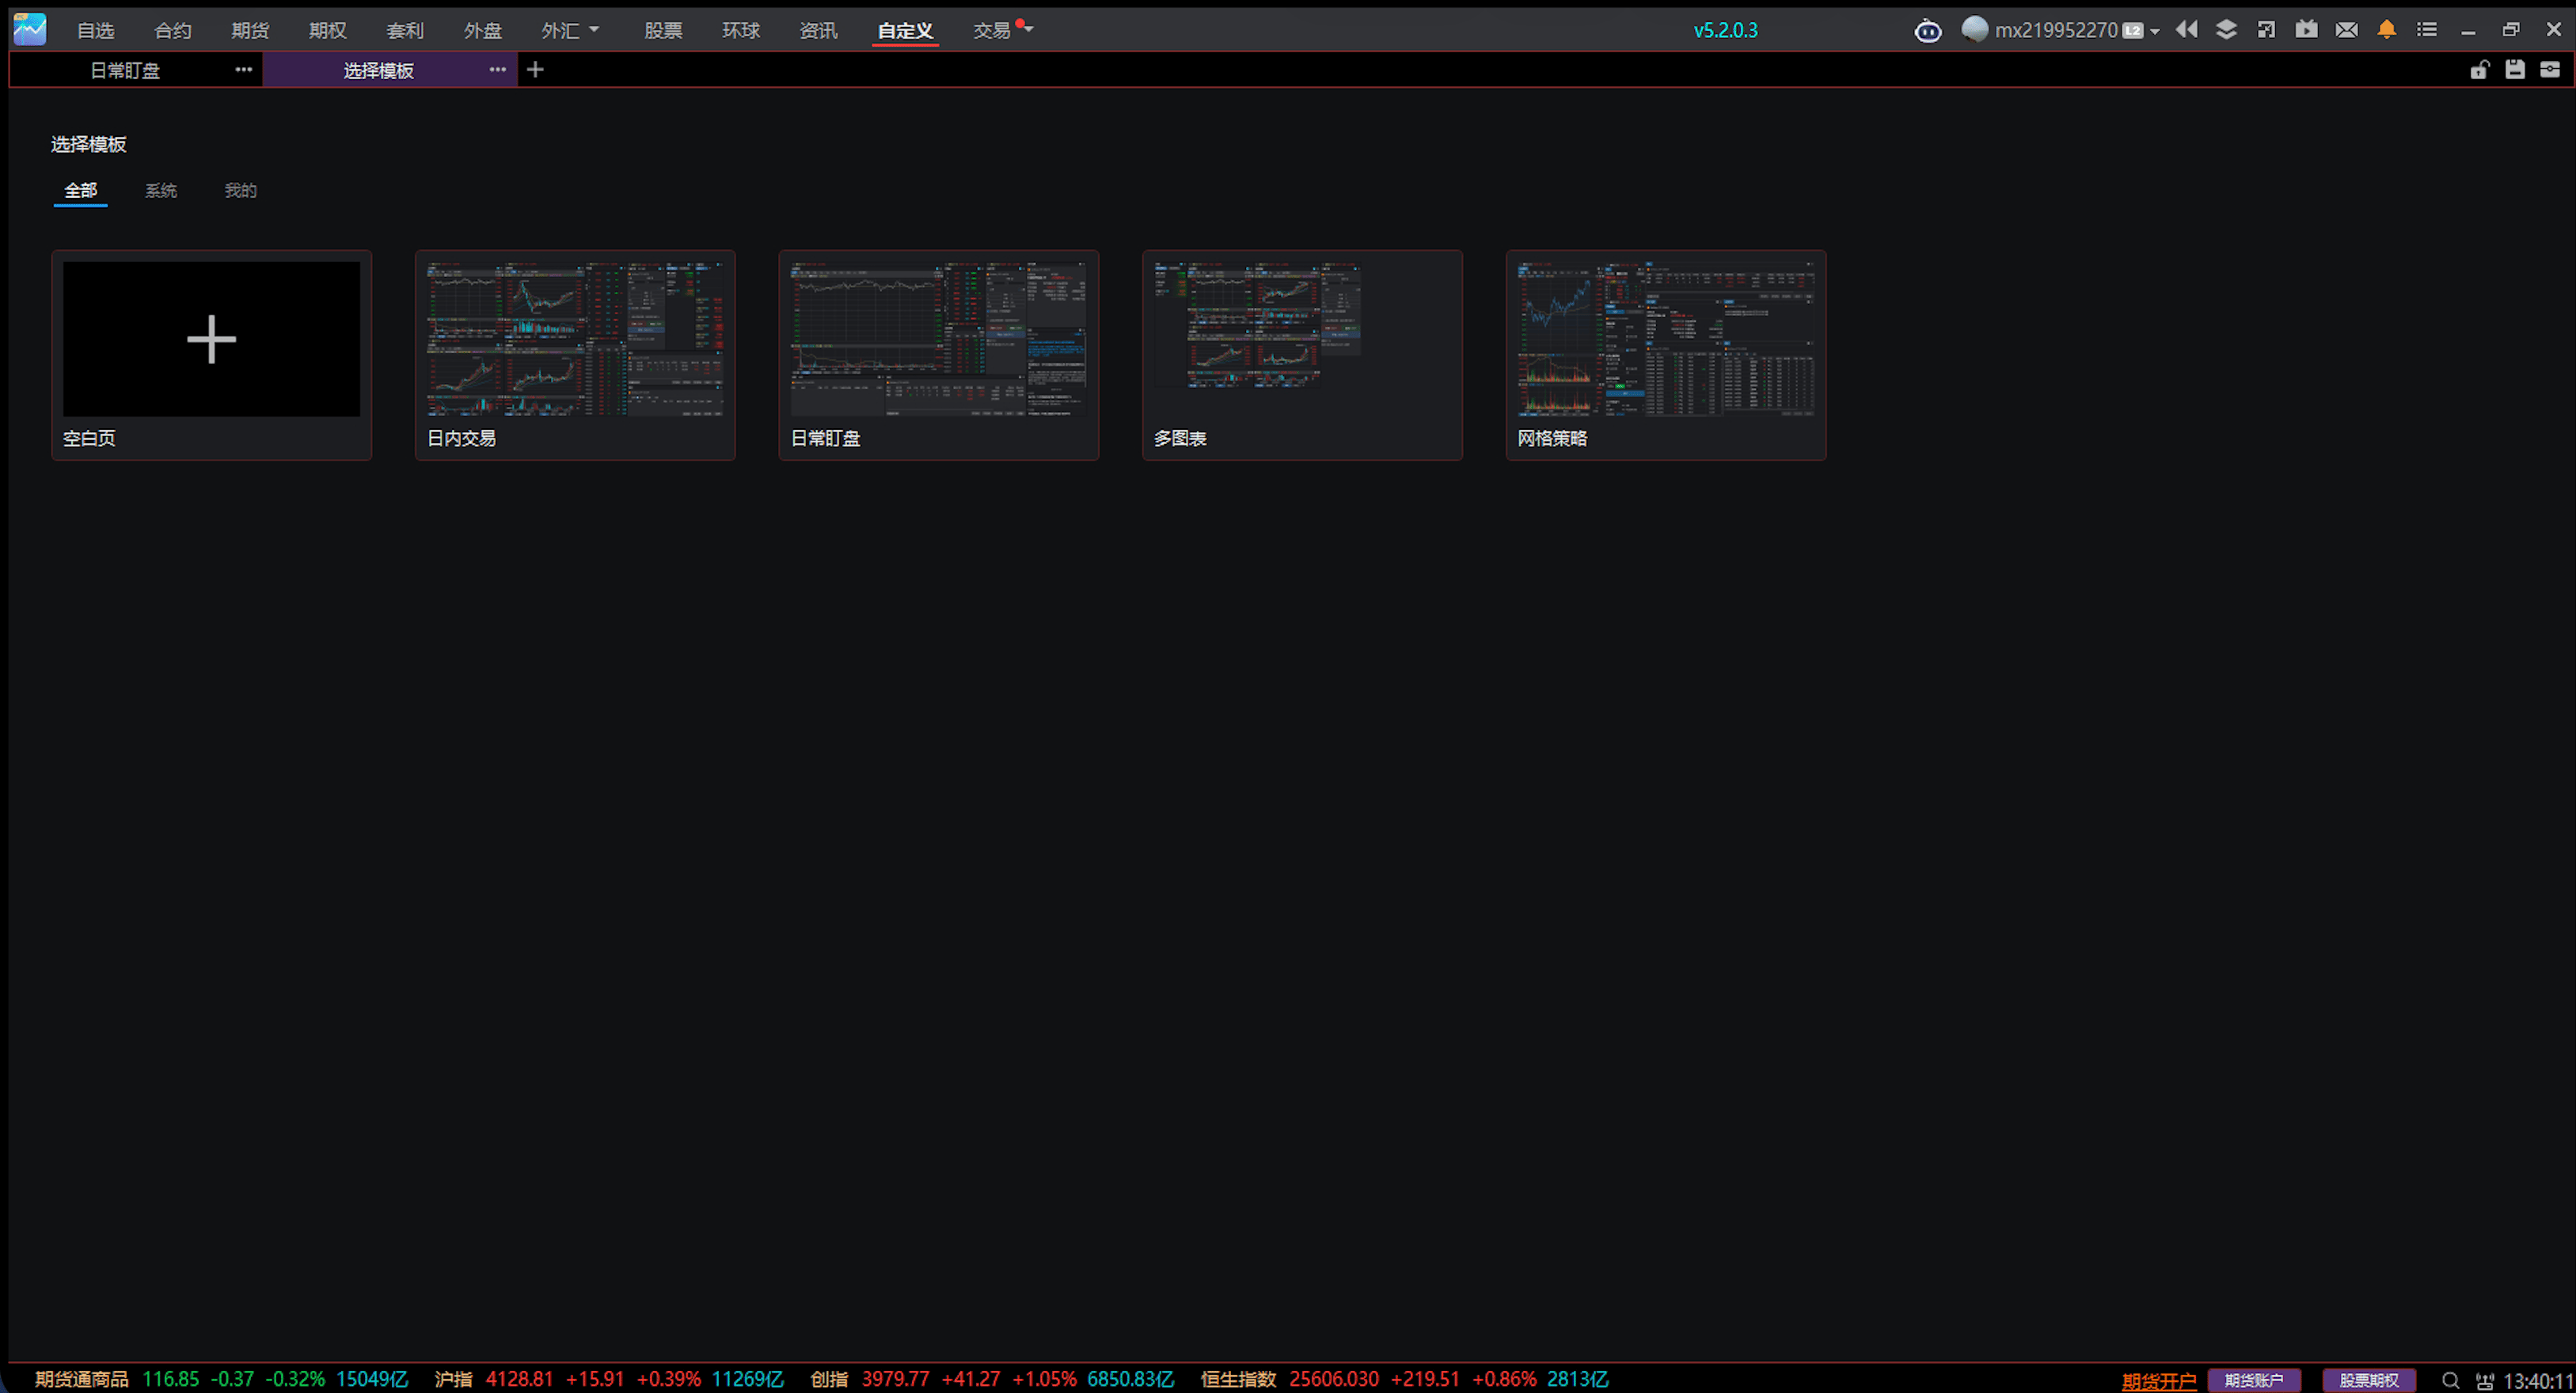This screenshot has width=2576, height=1393.
Task: Click the pop-out window icon
Action: pos(2266,29)
